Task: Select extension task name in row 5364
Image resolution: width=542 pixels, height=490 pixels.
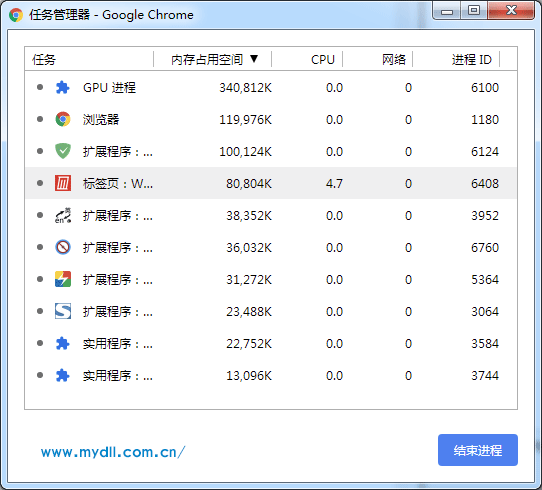Action: 118,280
